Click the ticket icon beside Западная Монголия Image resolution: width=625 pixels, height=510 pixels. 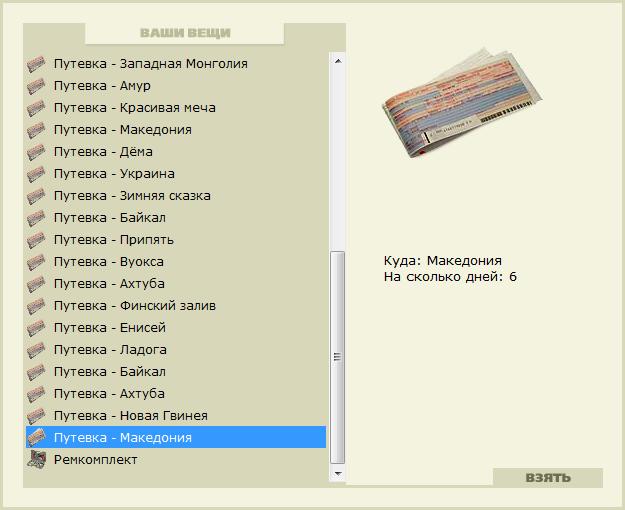36,64
